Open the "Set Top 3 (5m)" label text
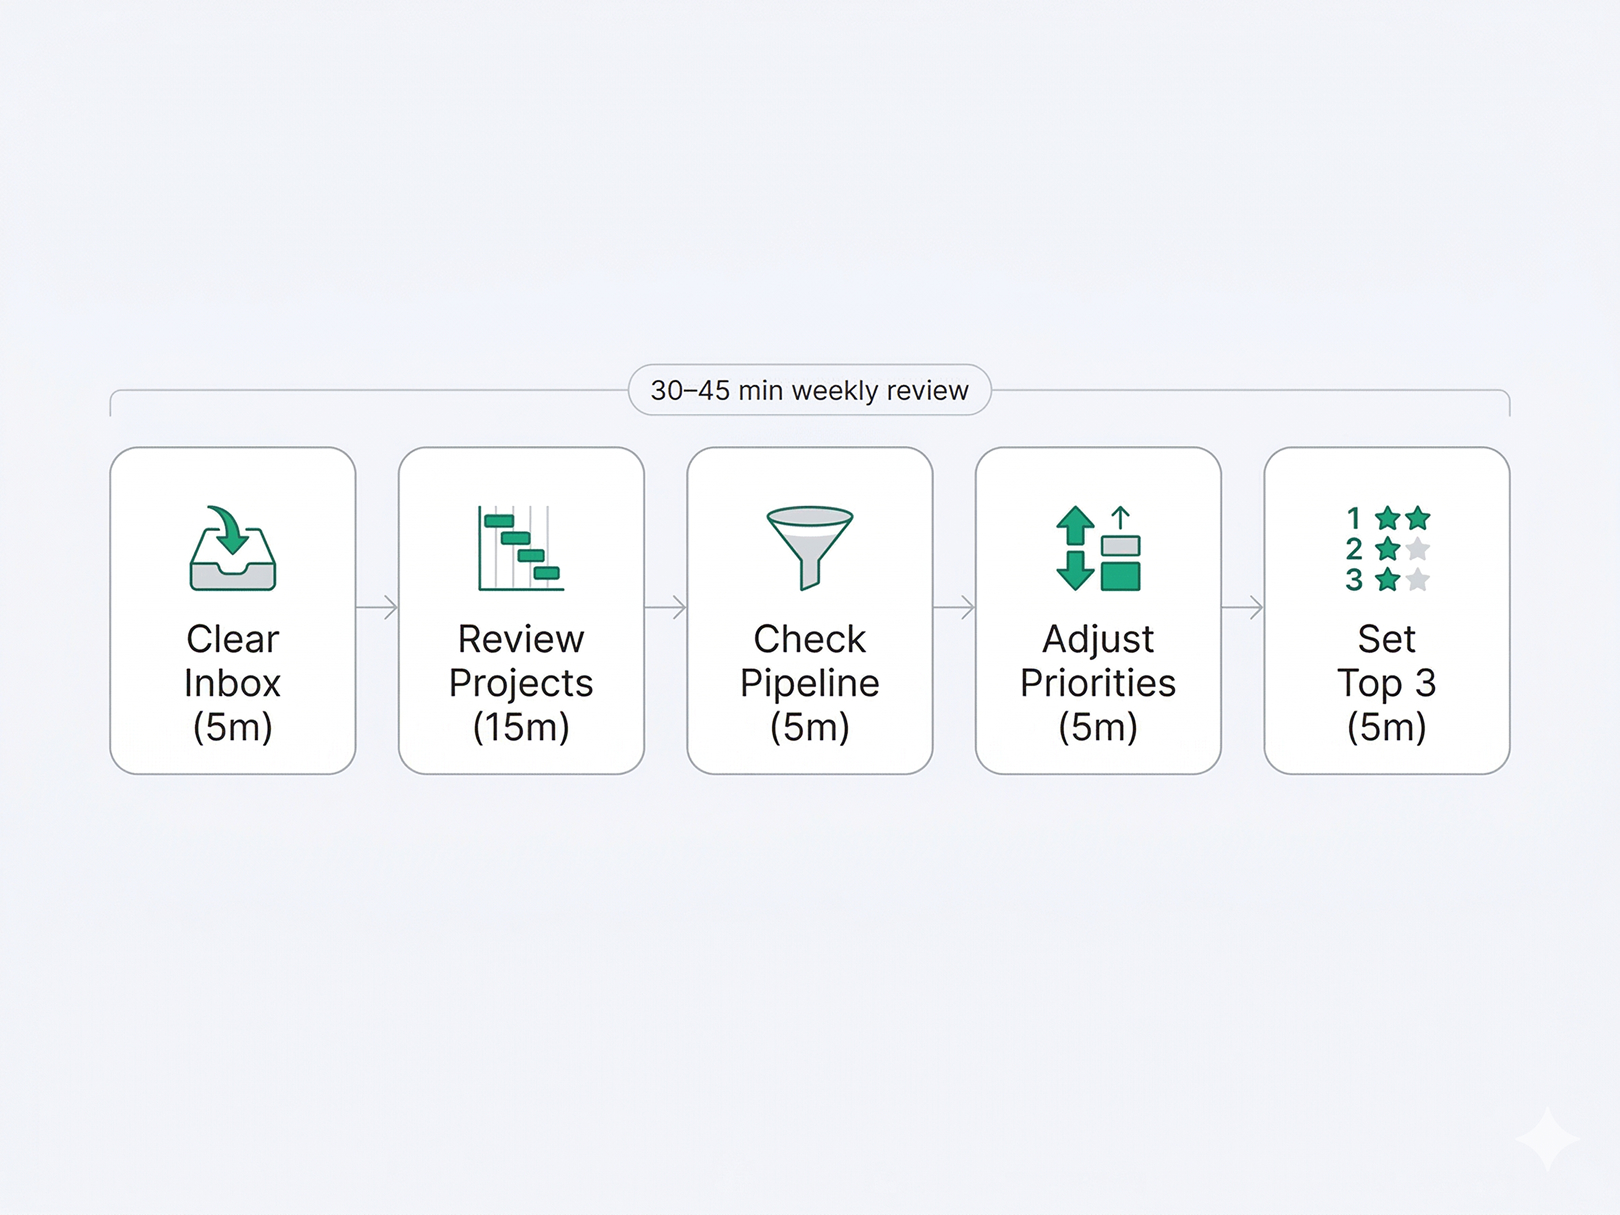1620x1215 pixels. click(x=1387, y=683)
